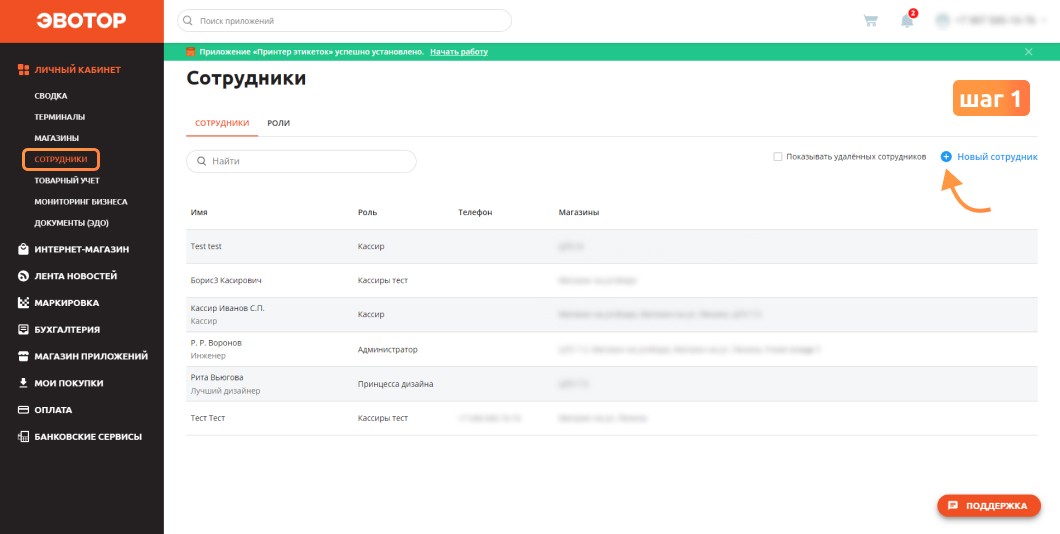Open Товарный учет in sidebar
The width and height of the screenshot is (1060, 534).
(67, 180)
